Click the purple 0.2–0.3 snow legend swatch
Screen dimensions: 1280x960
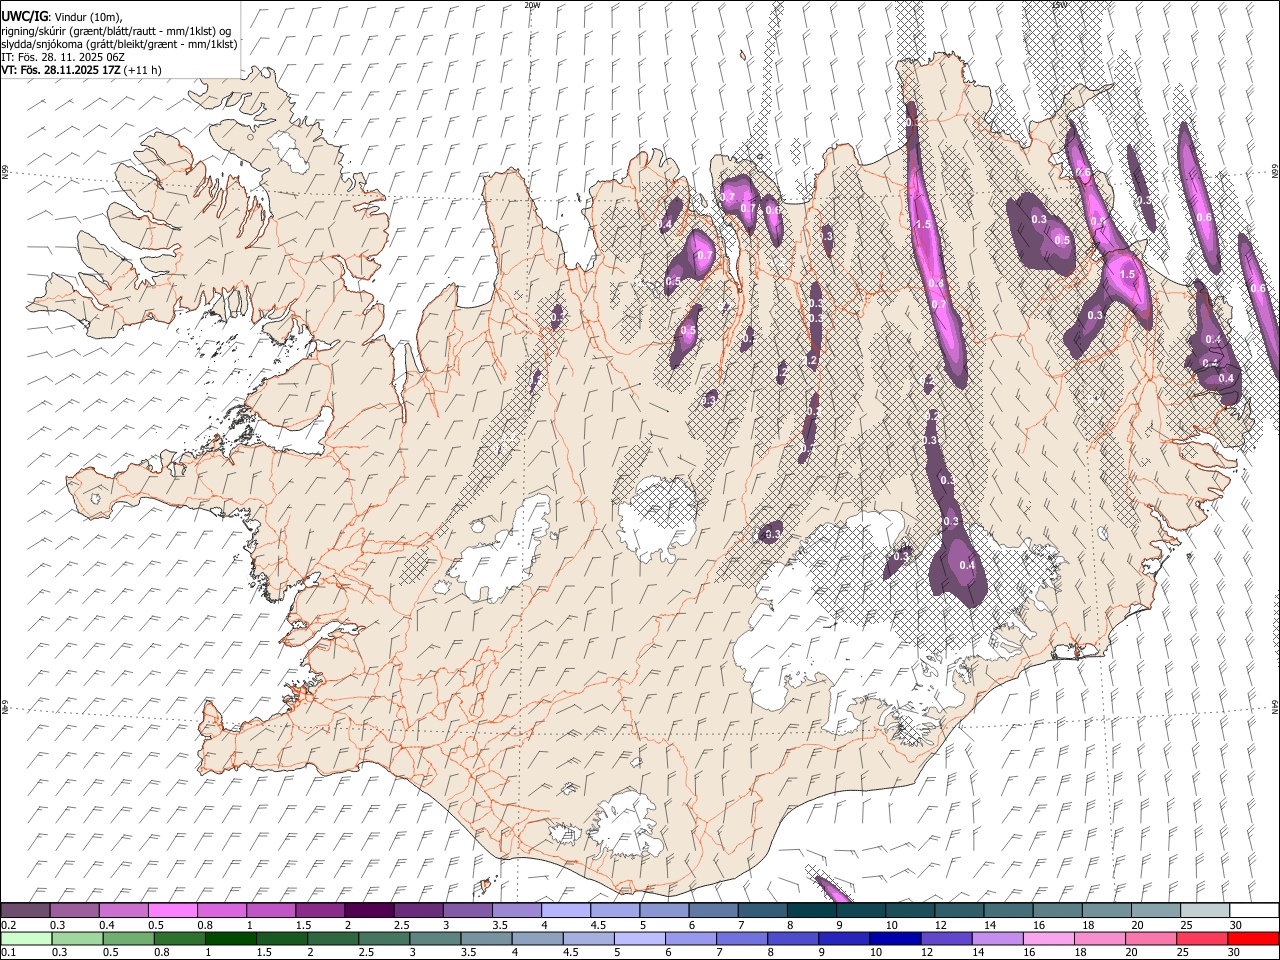point(25,910)
